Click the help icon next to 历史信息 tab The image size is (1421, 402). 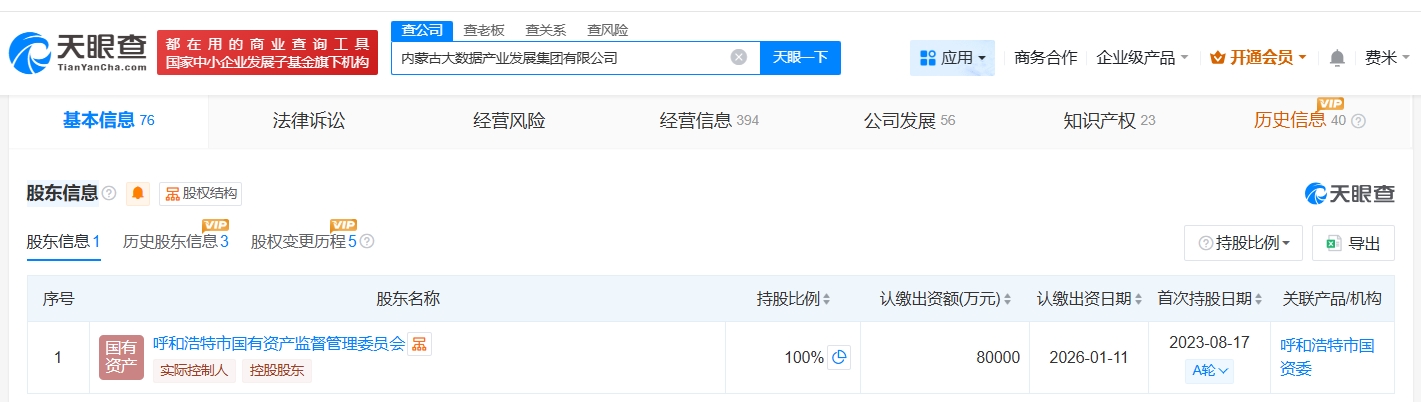1358,121
